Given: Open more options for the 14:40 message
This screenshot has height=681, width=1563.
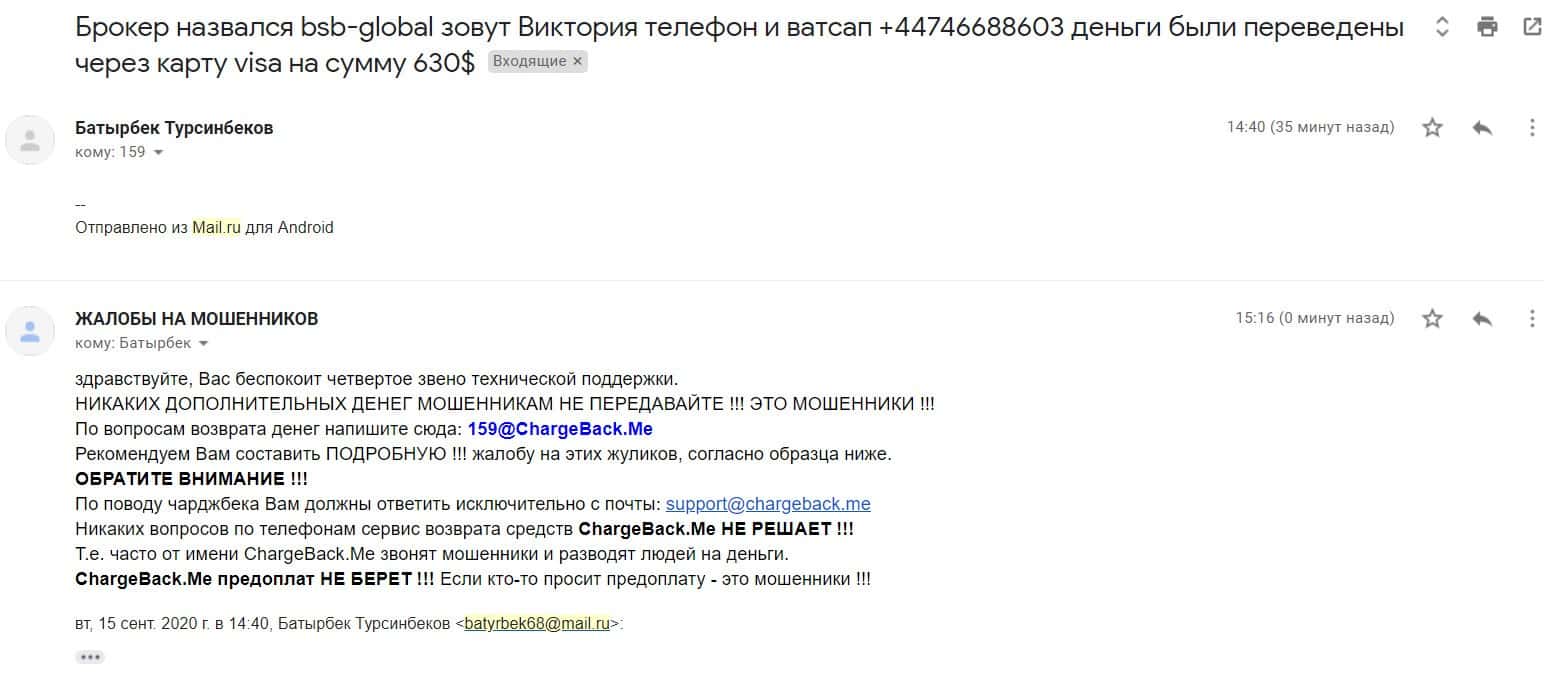Looking at the screenshot, I should [1532, 127].
